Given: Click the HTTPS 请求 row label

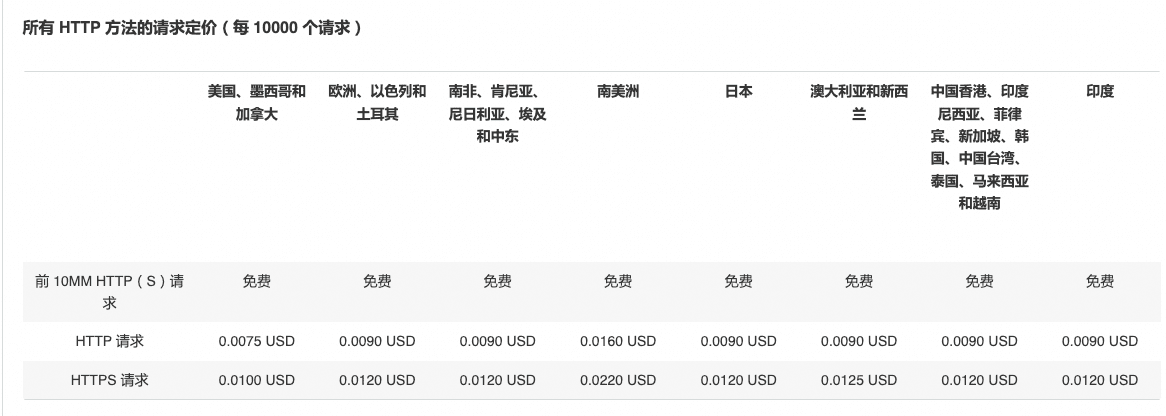Looking at the screenshot, I should 109,380.
